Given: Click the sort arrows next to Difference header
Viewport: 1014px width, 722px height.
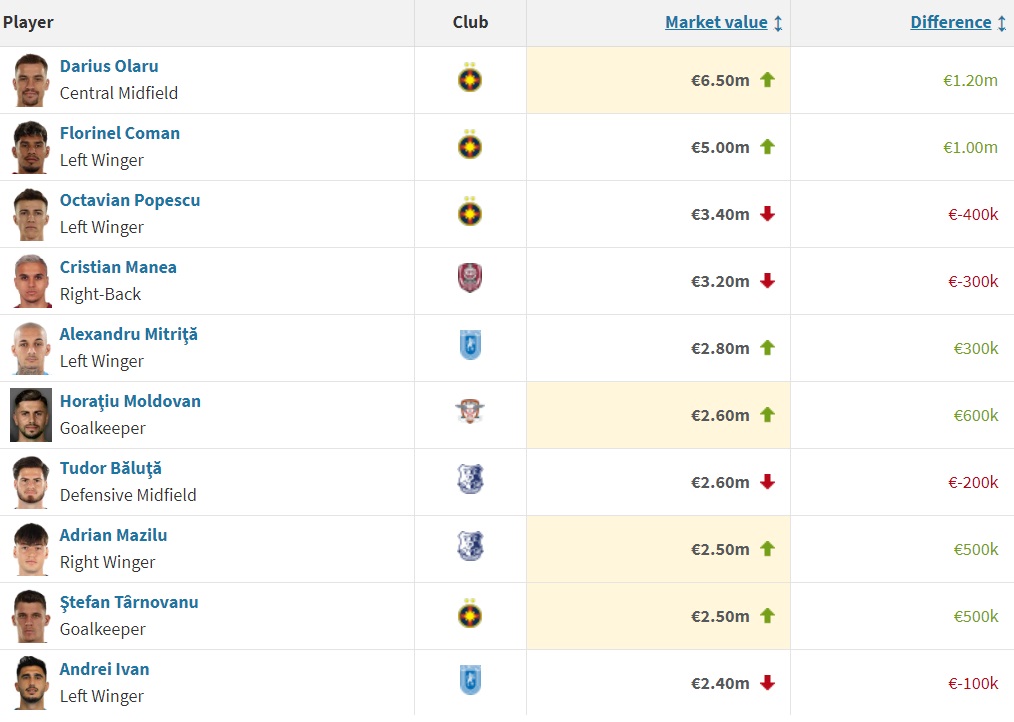Looking at the screenshot, I should (1000, 22).
